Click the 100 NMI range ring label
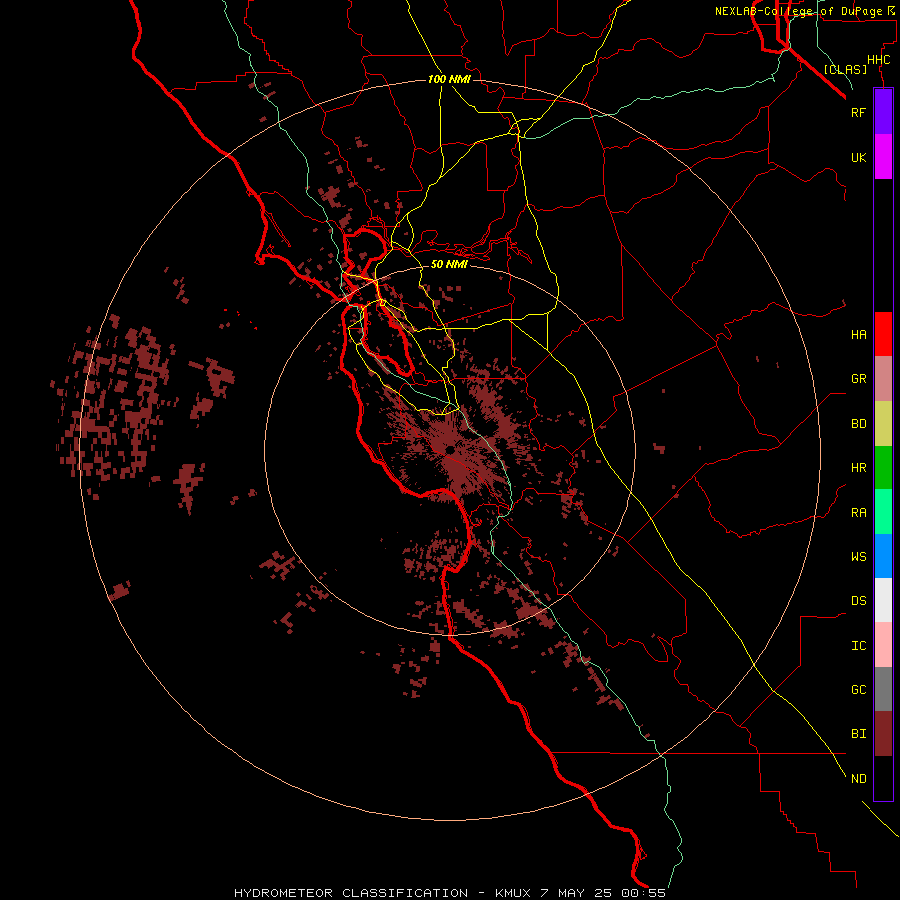The image size is (900, 900). pos(449,79)
